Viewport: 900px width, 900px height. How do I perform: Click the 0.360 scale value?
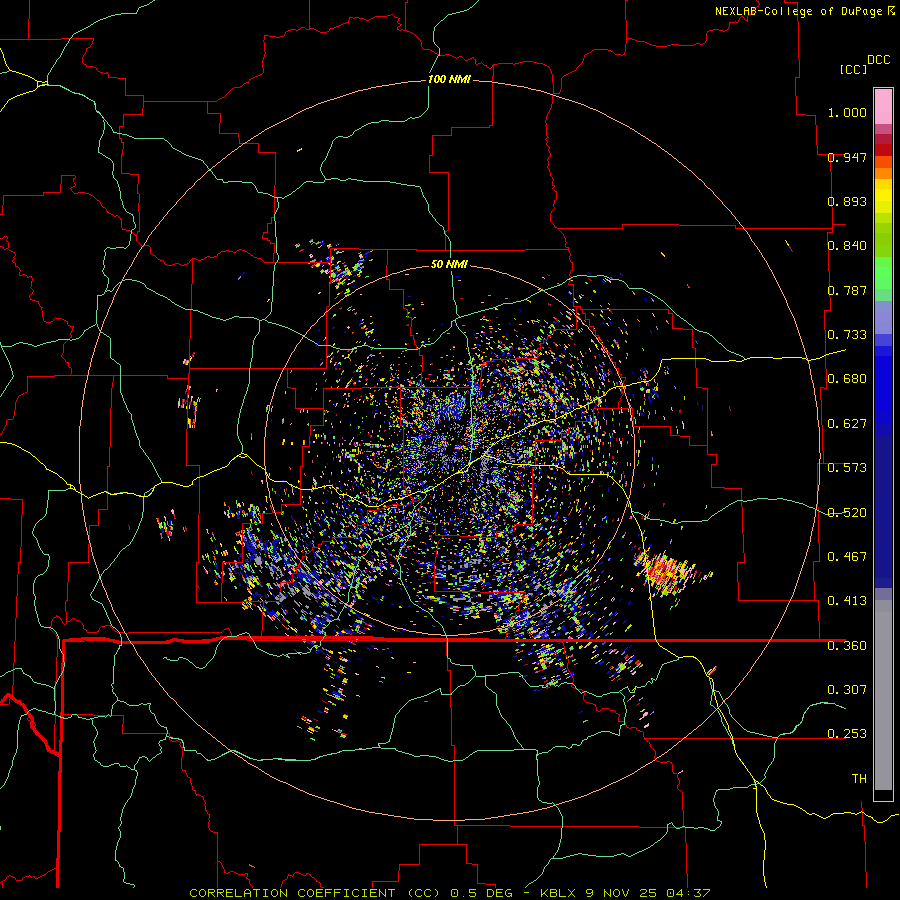[847, 646]
